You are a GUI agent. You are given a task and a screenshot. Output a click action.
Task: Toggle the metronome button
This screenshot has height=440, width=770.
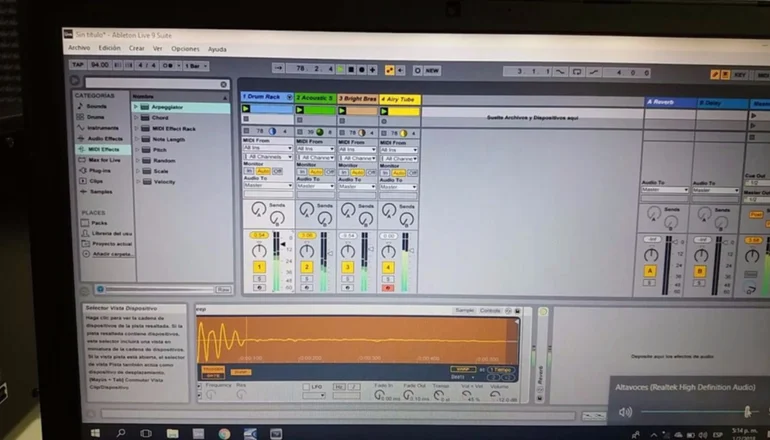[x=168, y=65]
